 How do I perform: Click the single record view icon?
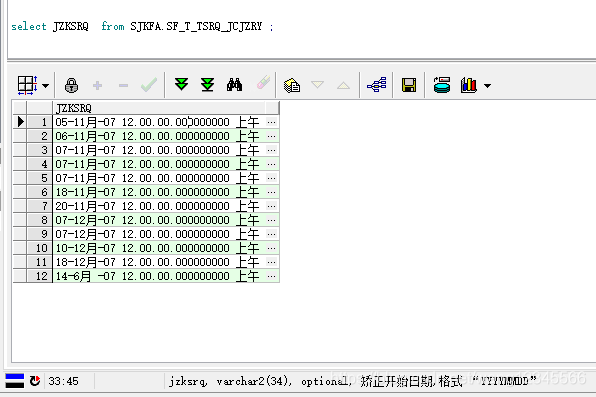point(292,85)
